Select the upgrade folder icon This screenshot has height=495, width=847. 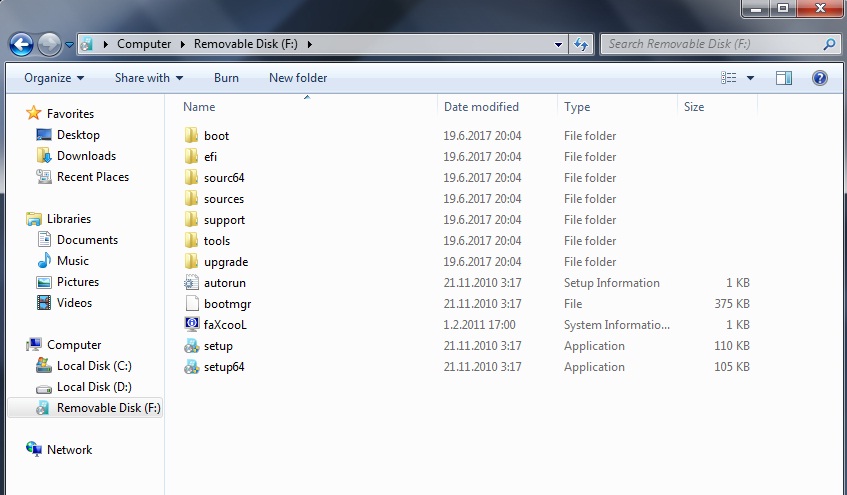point(191,262)
